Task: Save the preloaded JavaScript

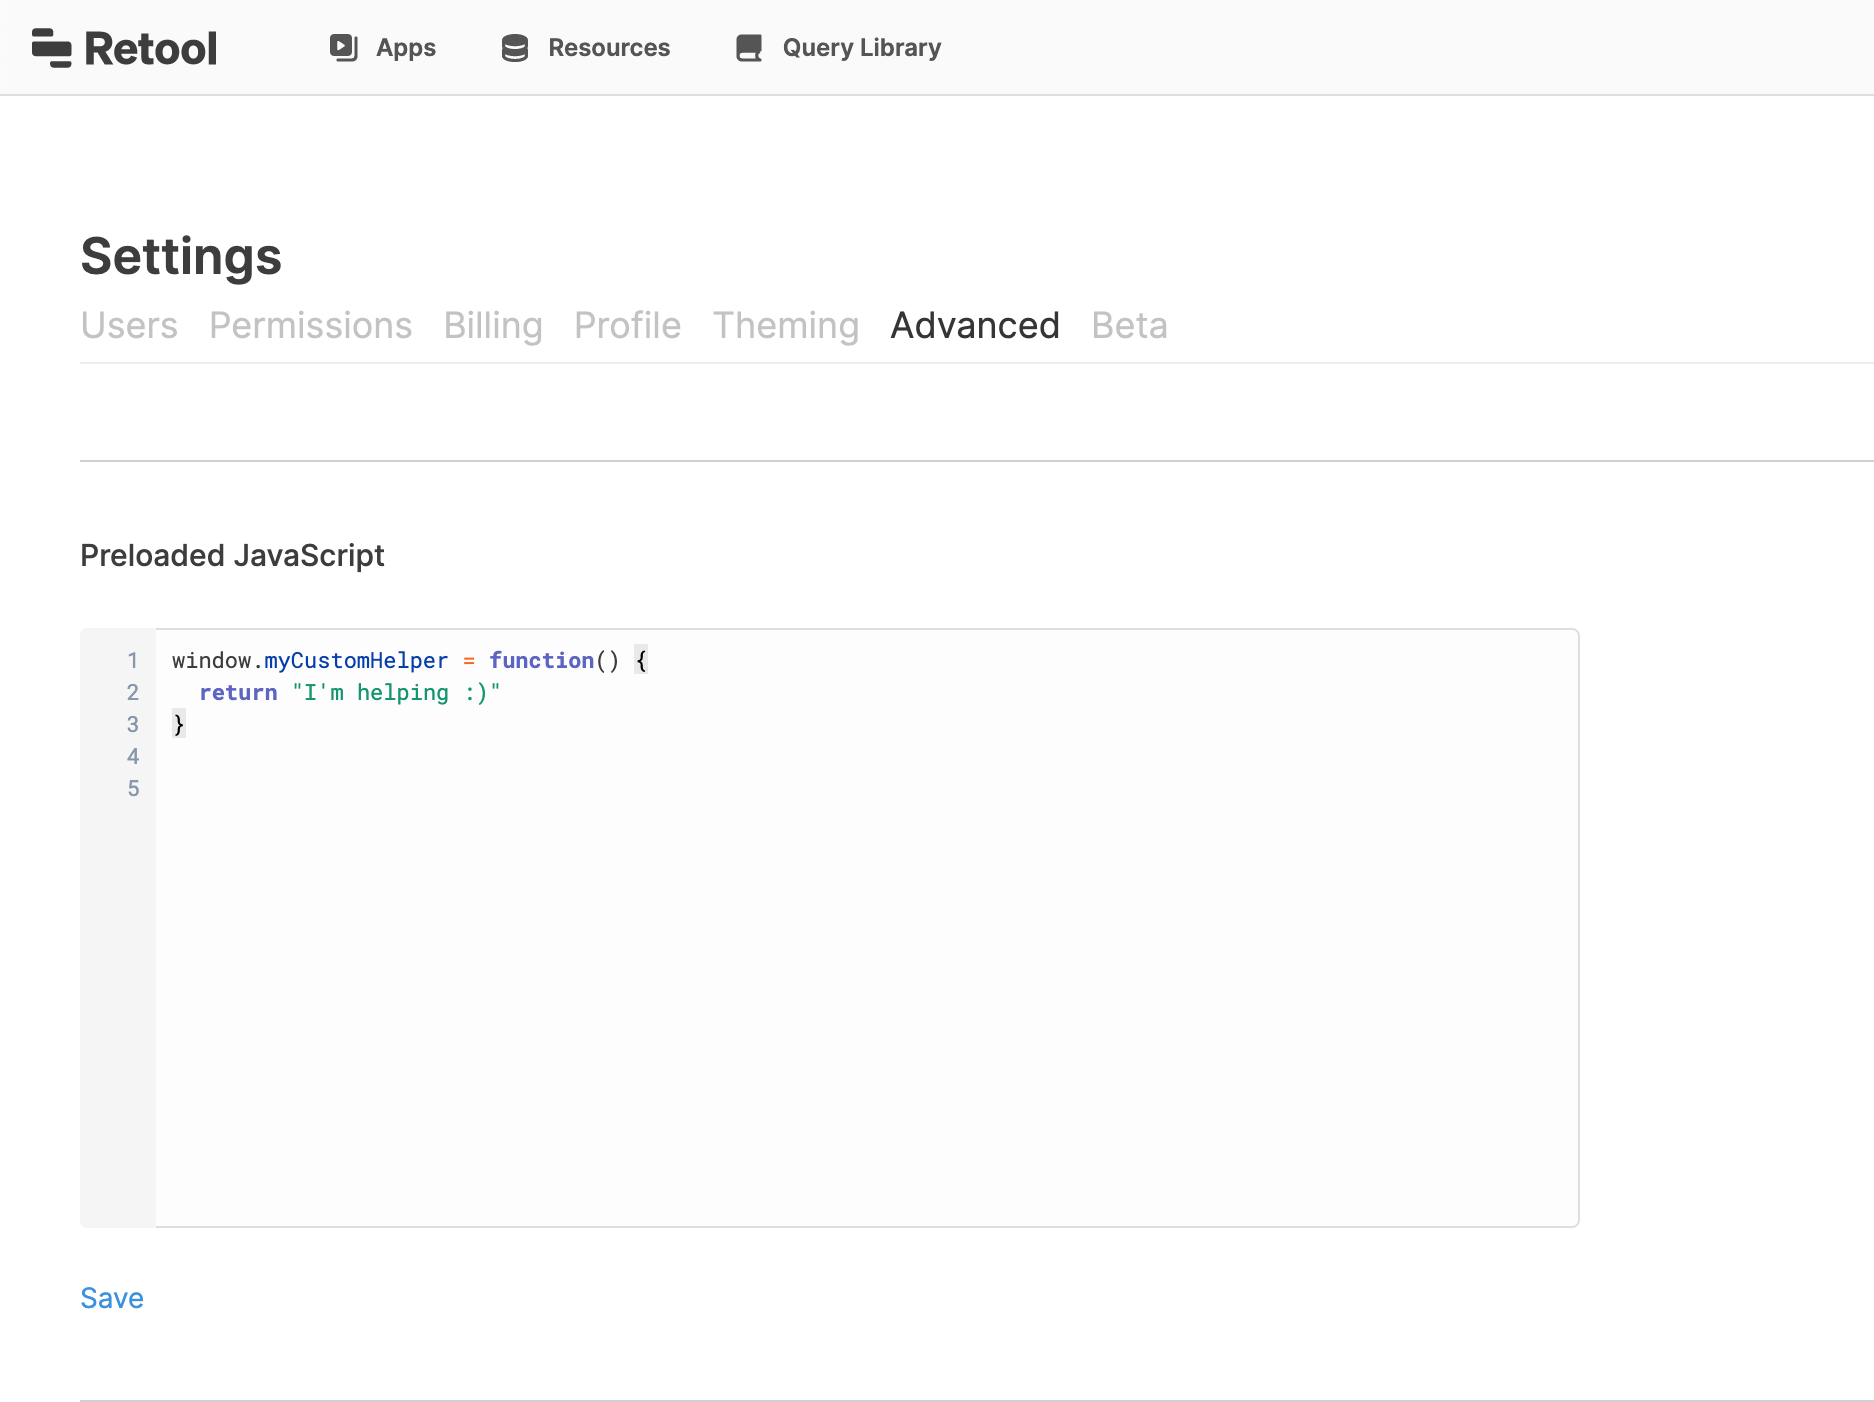Action: click(x=112, y=1298)
